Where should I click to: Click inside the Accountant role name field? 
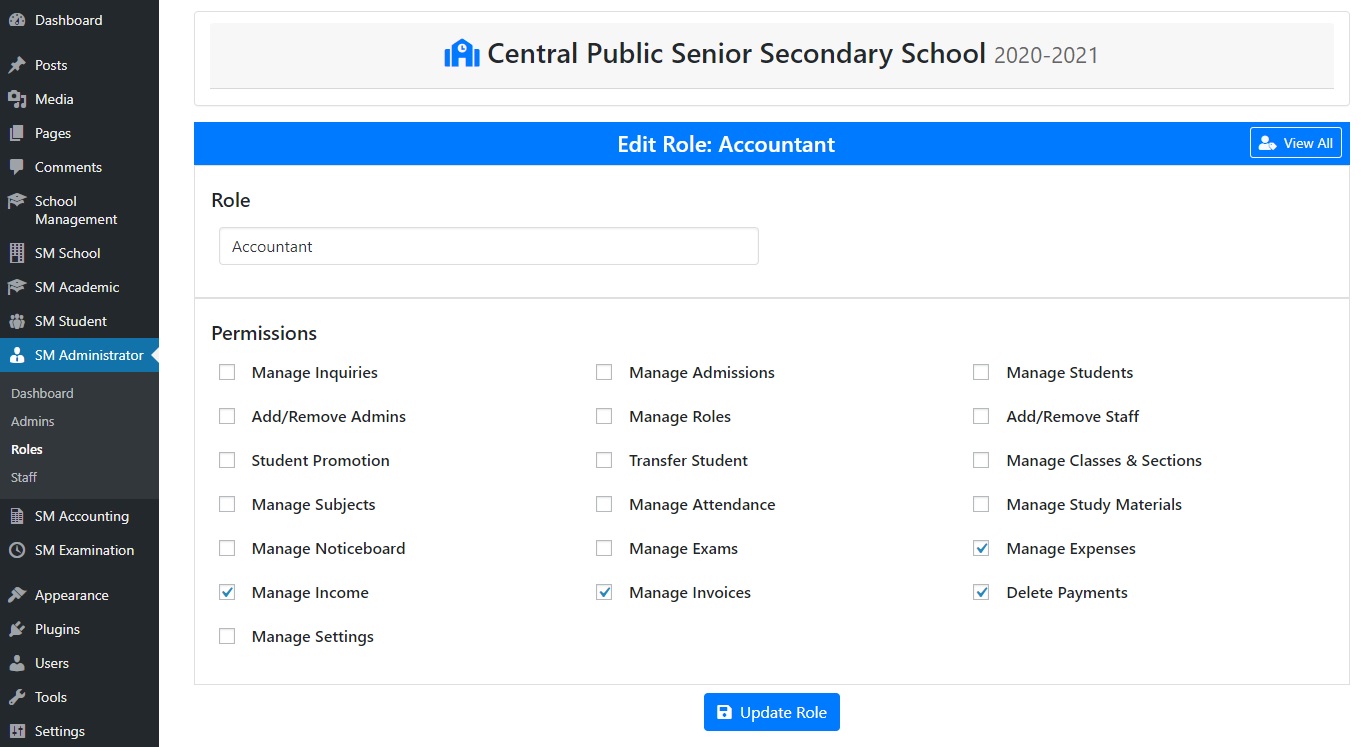pyautogui.click(x=488, y=246)
